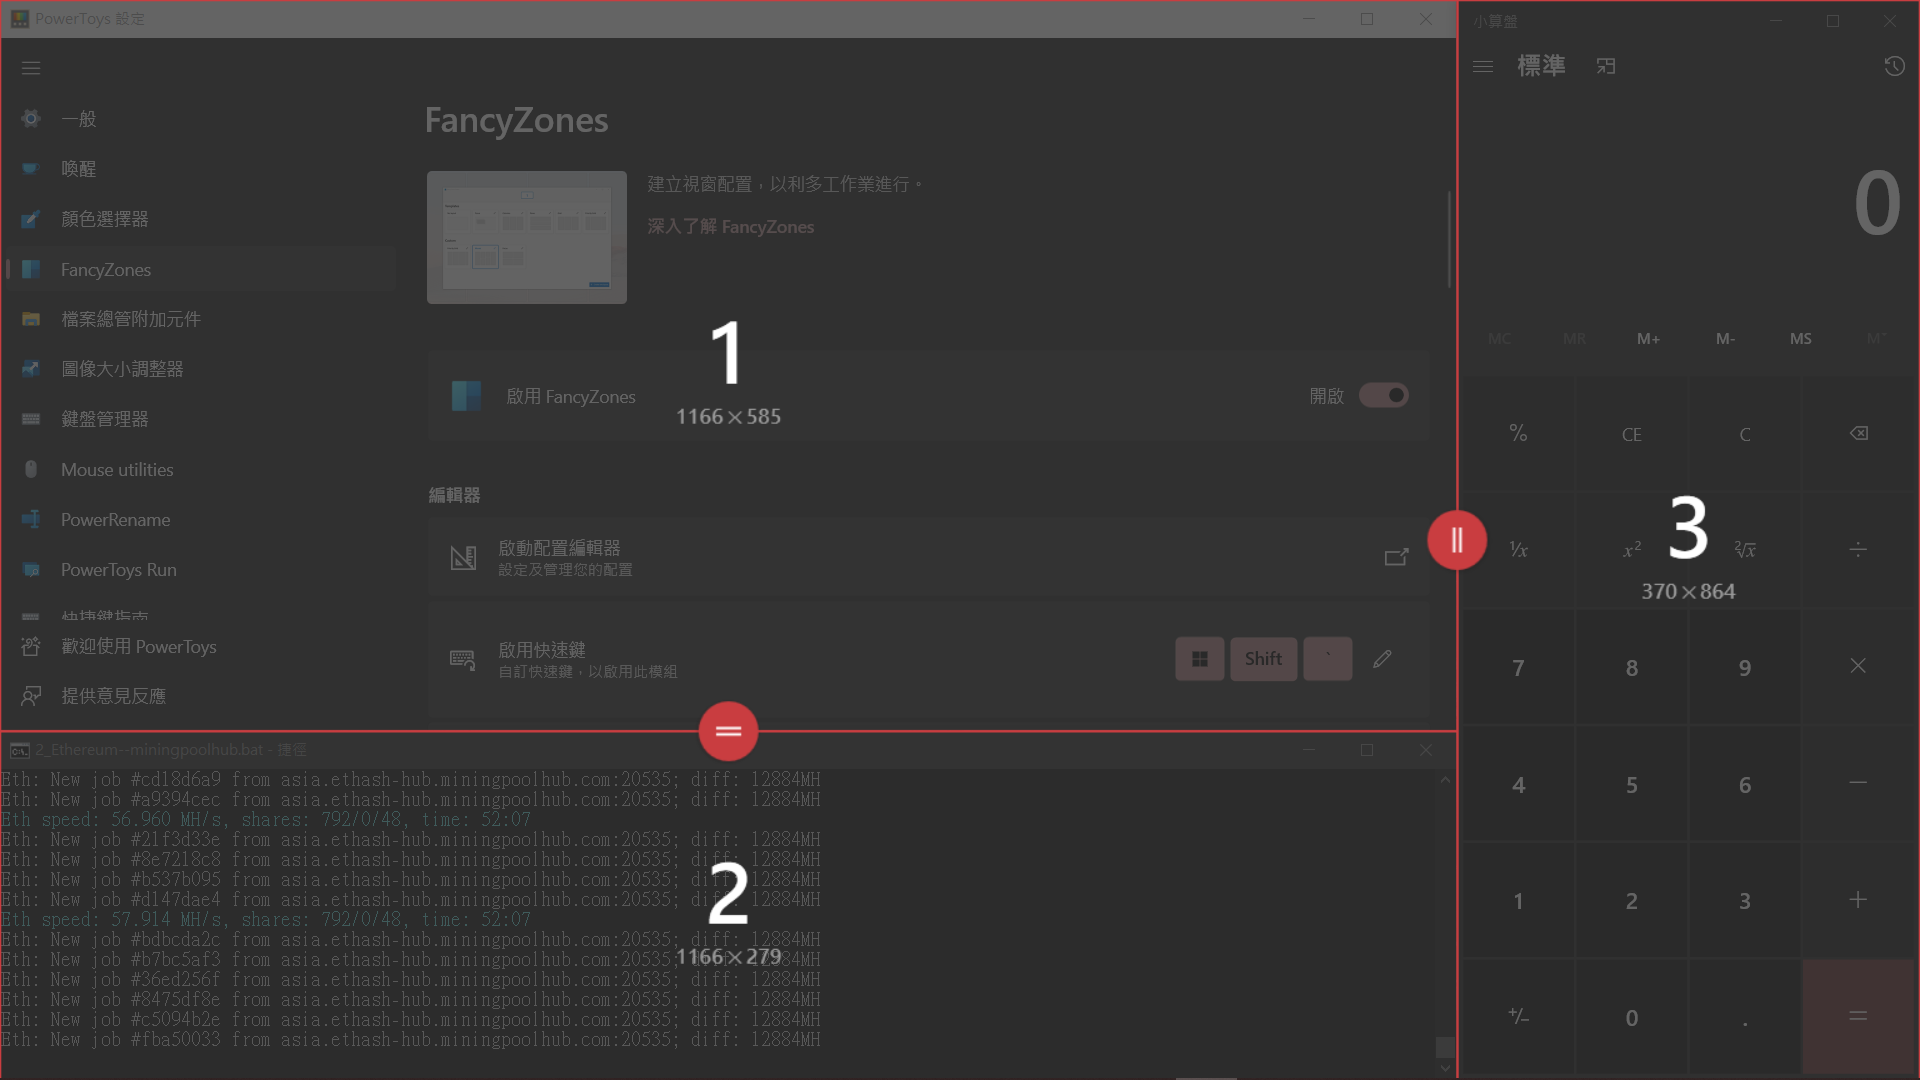
Task: Click the 8 key in calculator
Action: coord(1632,666)
